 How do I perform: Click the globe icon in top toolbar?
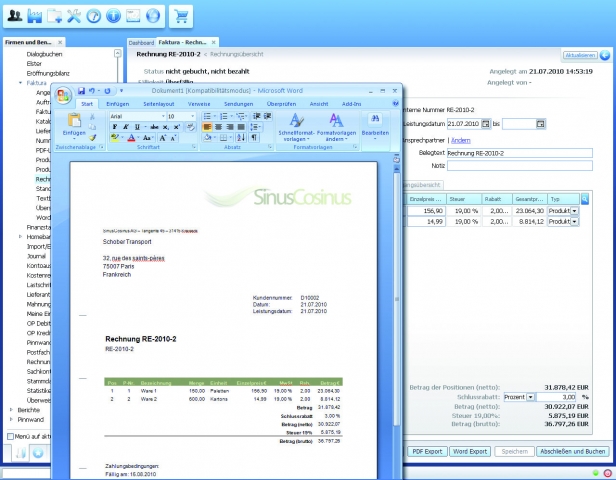pos(153,16)
